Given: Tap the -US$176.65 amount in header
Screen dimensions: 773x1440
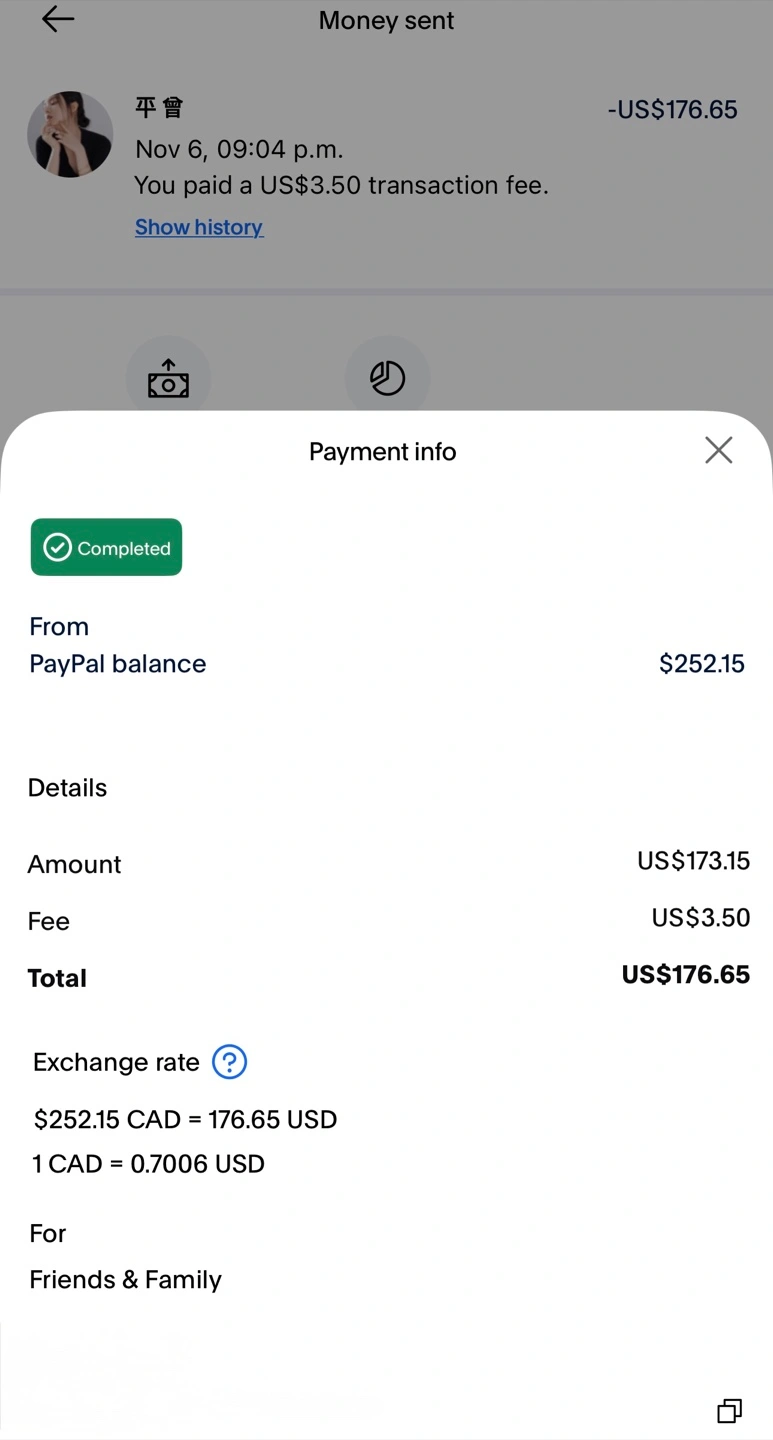Looking at the screenshot, I should [672, 110].
